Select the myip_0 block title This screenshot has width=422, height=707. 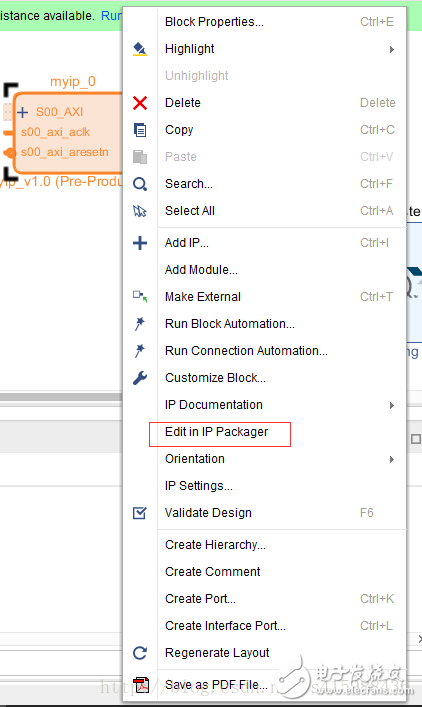tap(73, 82)
